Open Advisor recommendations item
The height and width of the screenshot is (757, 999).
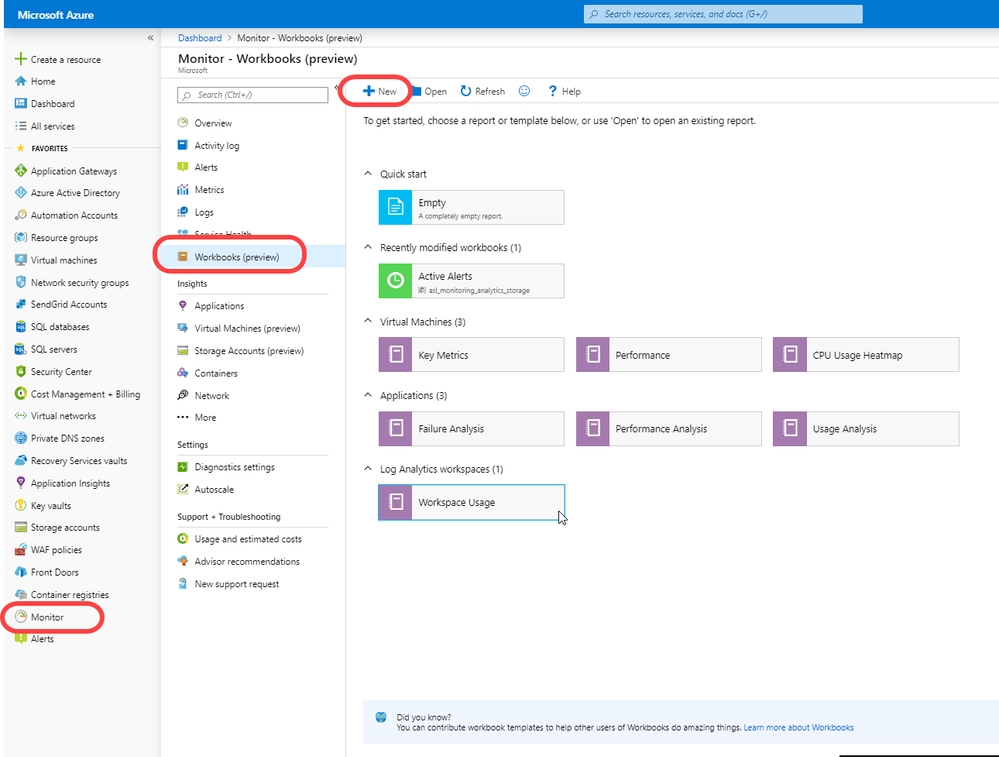[x=247, y=561]
